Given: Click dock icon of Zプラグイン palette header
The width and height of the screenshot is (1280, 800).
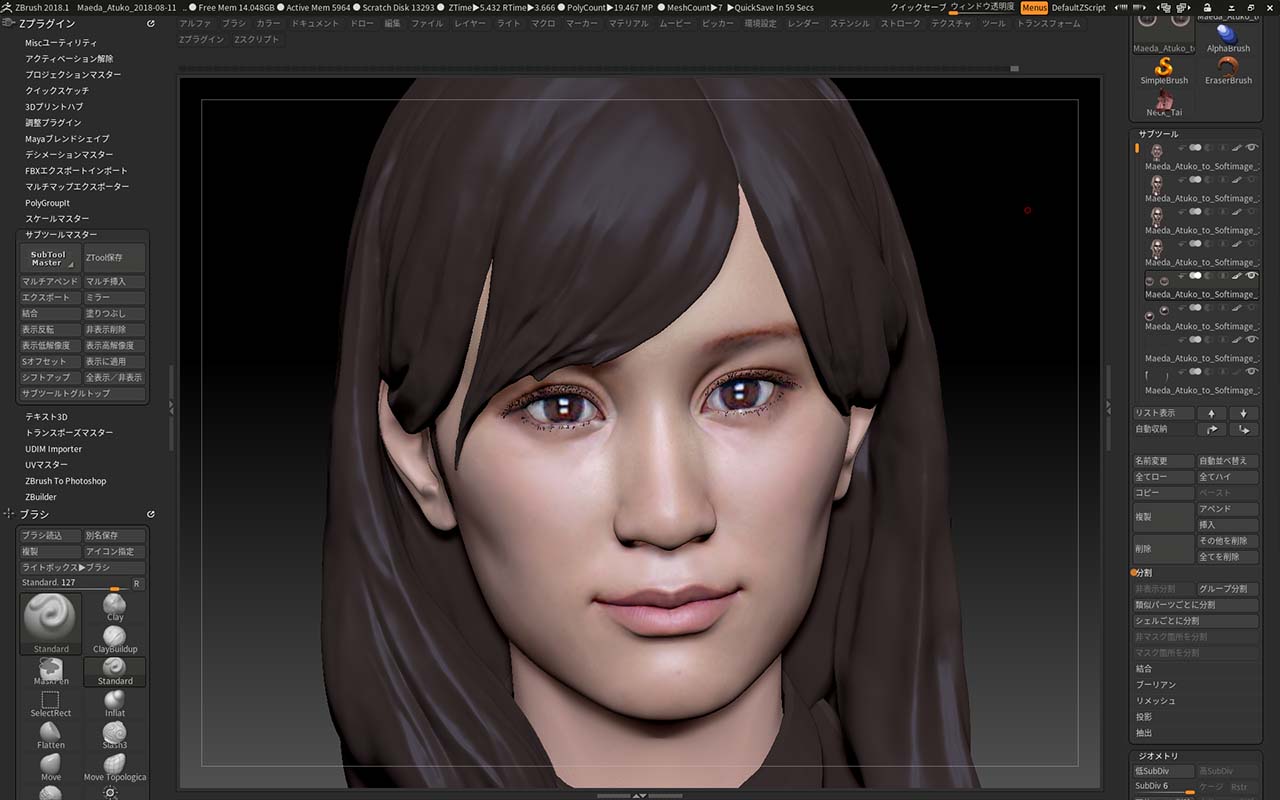Looking at the screenshot, I should (150, 23).
